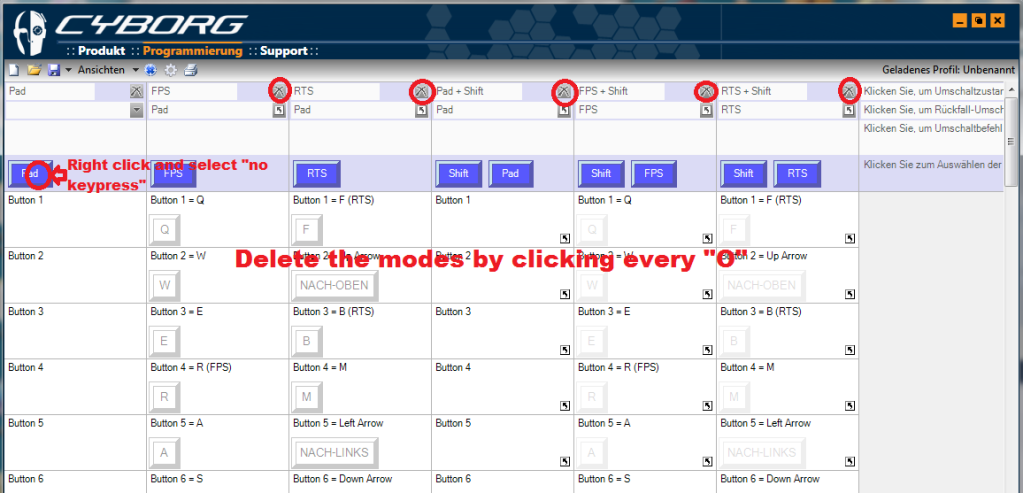
Task: Click arrow icon in RTS + Shift Button 2 cell
Action: click(x=849, y=295)
